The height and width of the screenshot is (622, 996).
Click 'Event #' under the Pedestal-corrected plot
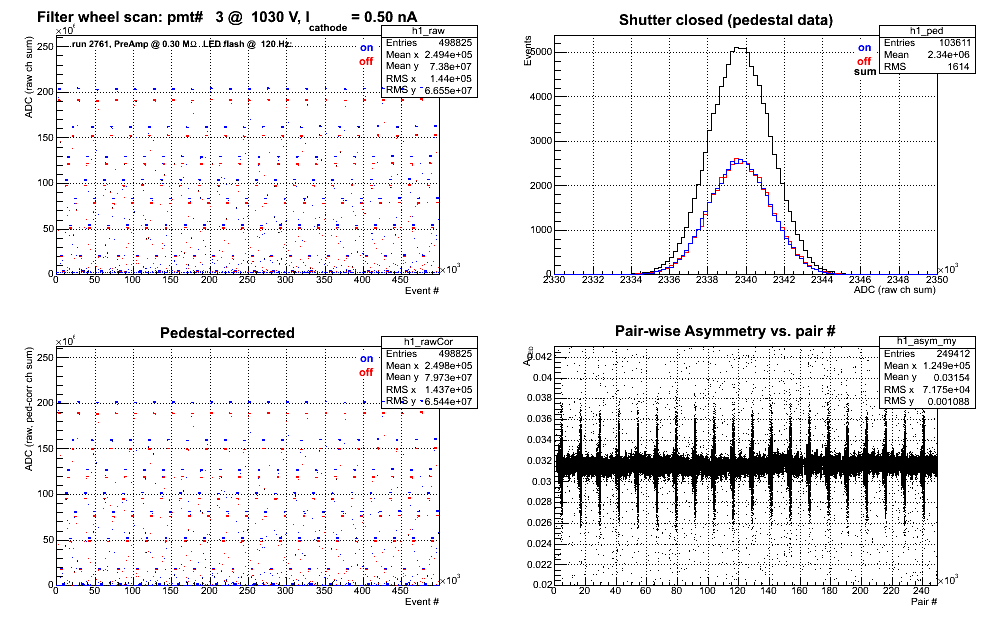(422, 601)
